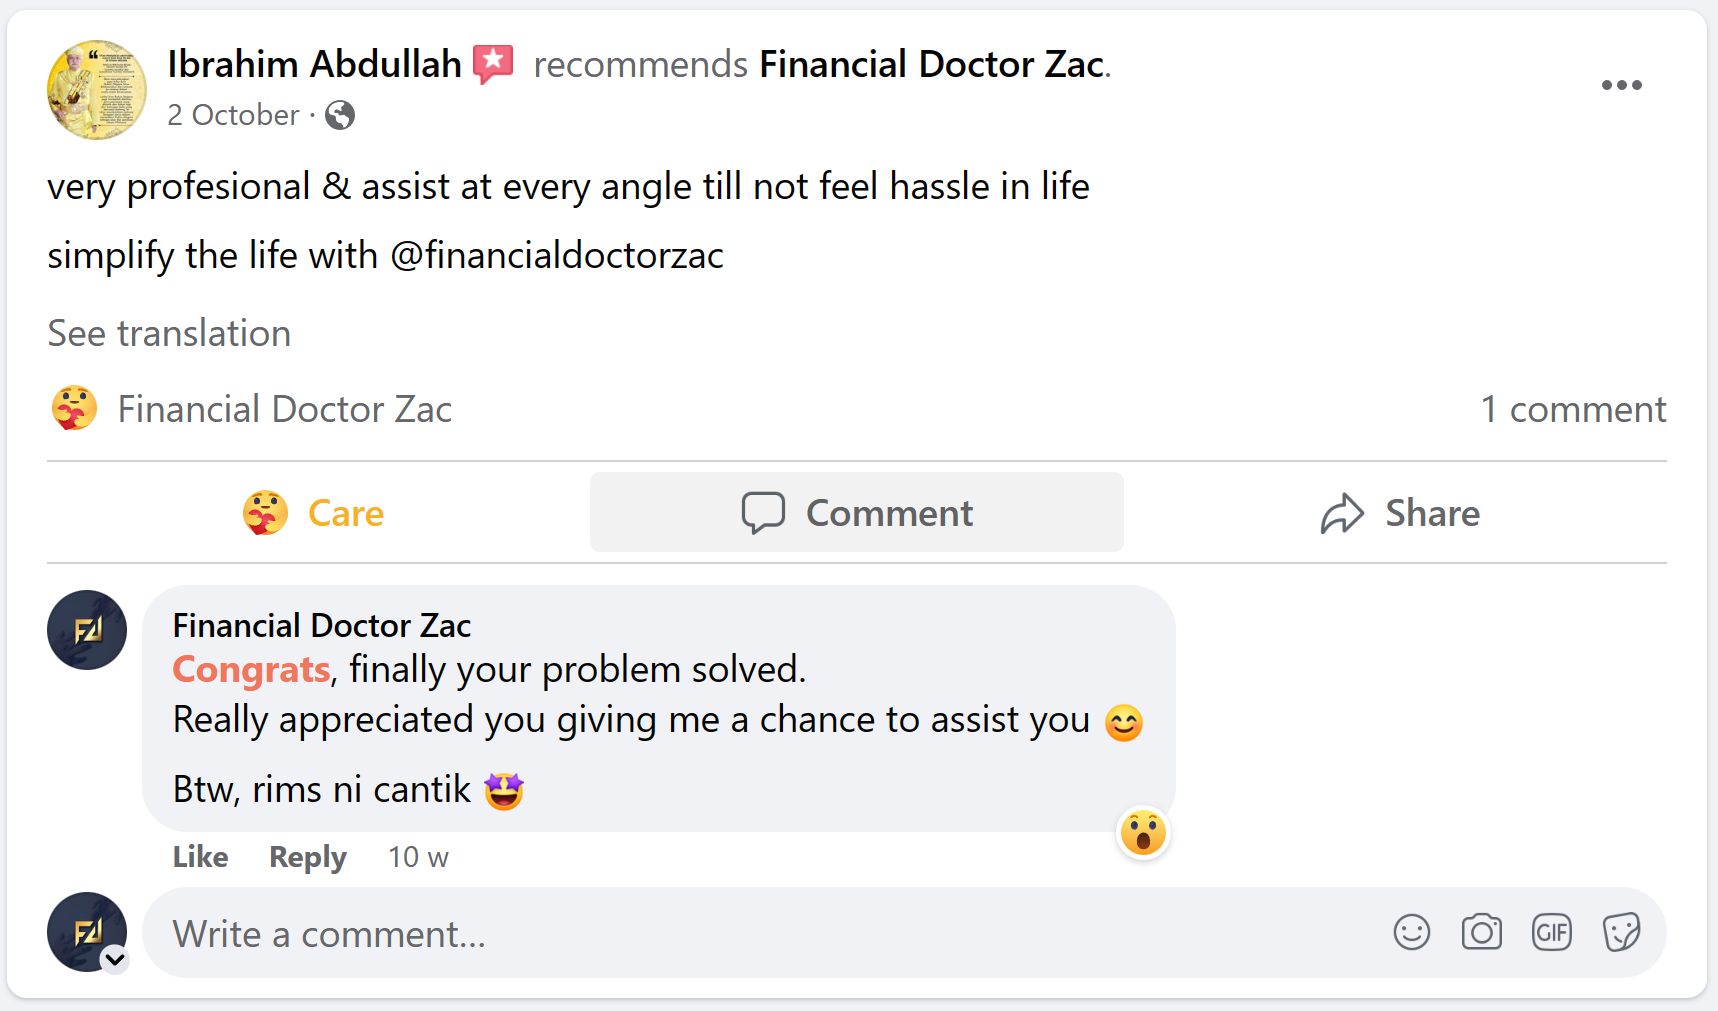Expand the 1 comment count
Image resolution: width=1718 pixels, height=1011 pixels.
click(1572, 409)
